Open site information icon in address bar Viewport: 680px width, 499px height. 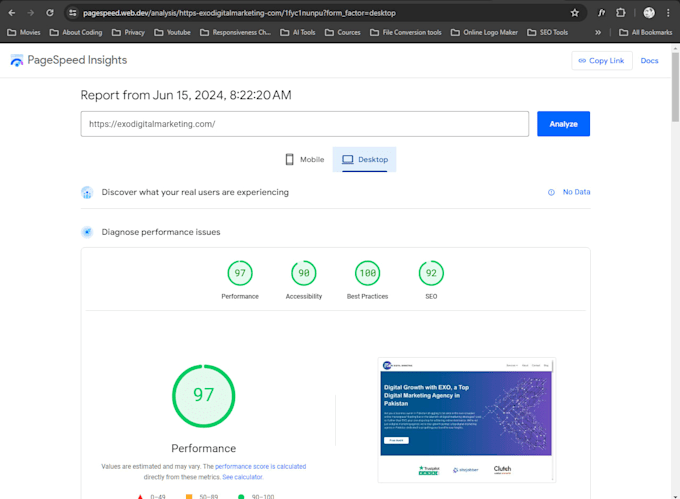tap(72, 13)
